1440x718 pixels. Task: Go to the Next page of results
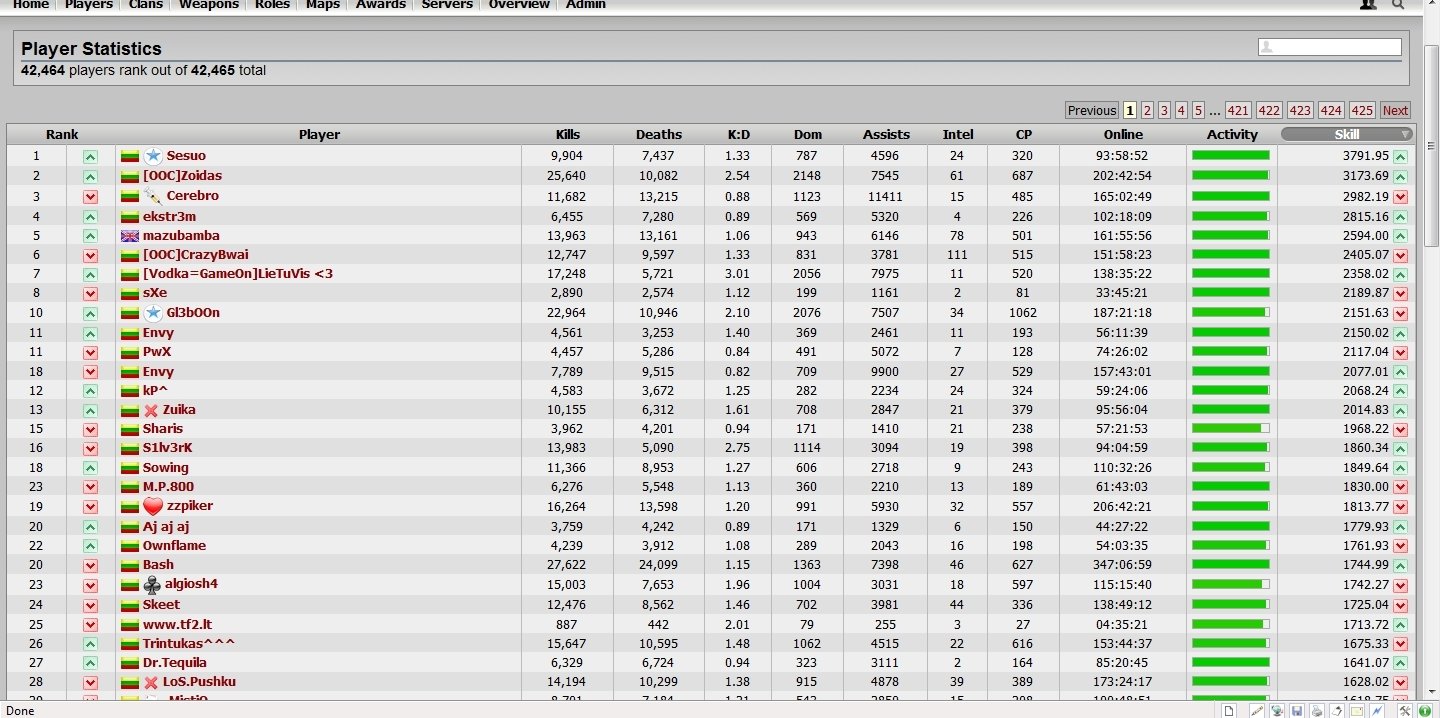coord(1395,111)
